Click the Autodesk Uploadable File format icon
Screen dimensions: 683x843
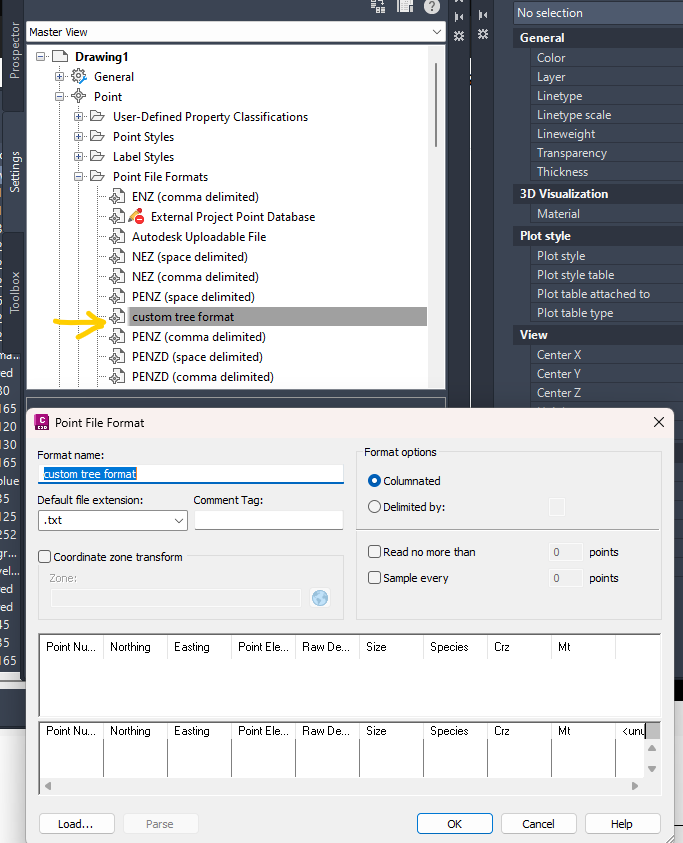(x=116, y=236)
